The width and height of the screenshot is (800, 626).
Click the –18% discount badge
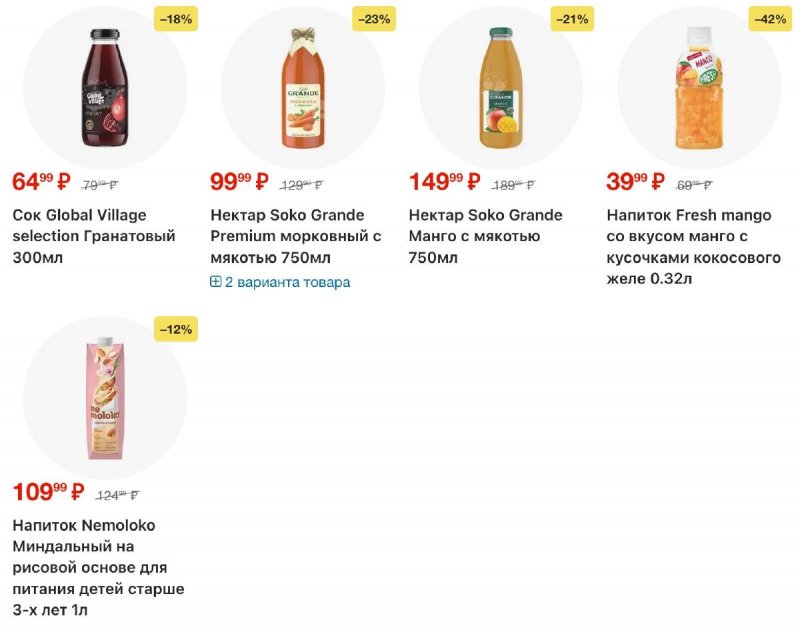pos(176,19)
